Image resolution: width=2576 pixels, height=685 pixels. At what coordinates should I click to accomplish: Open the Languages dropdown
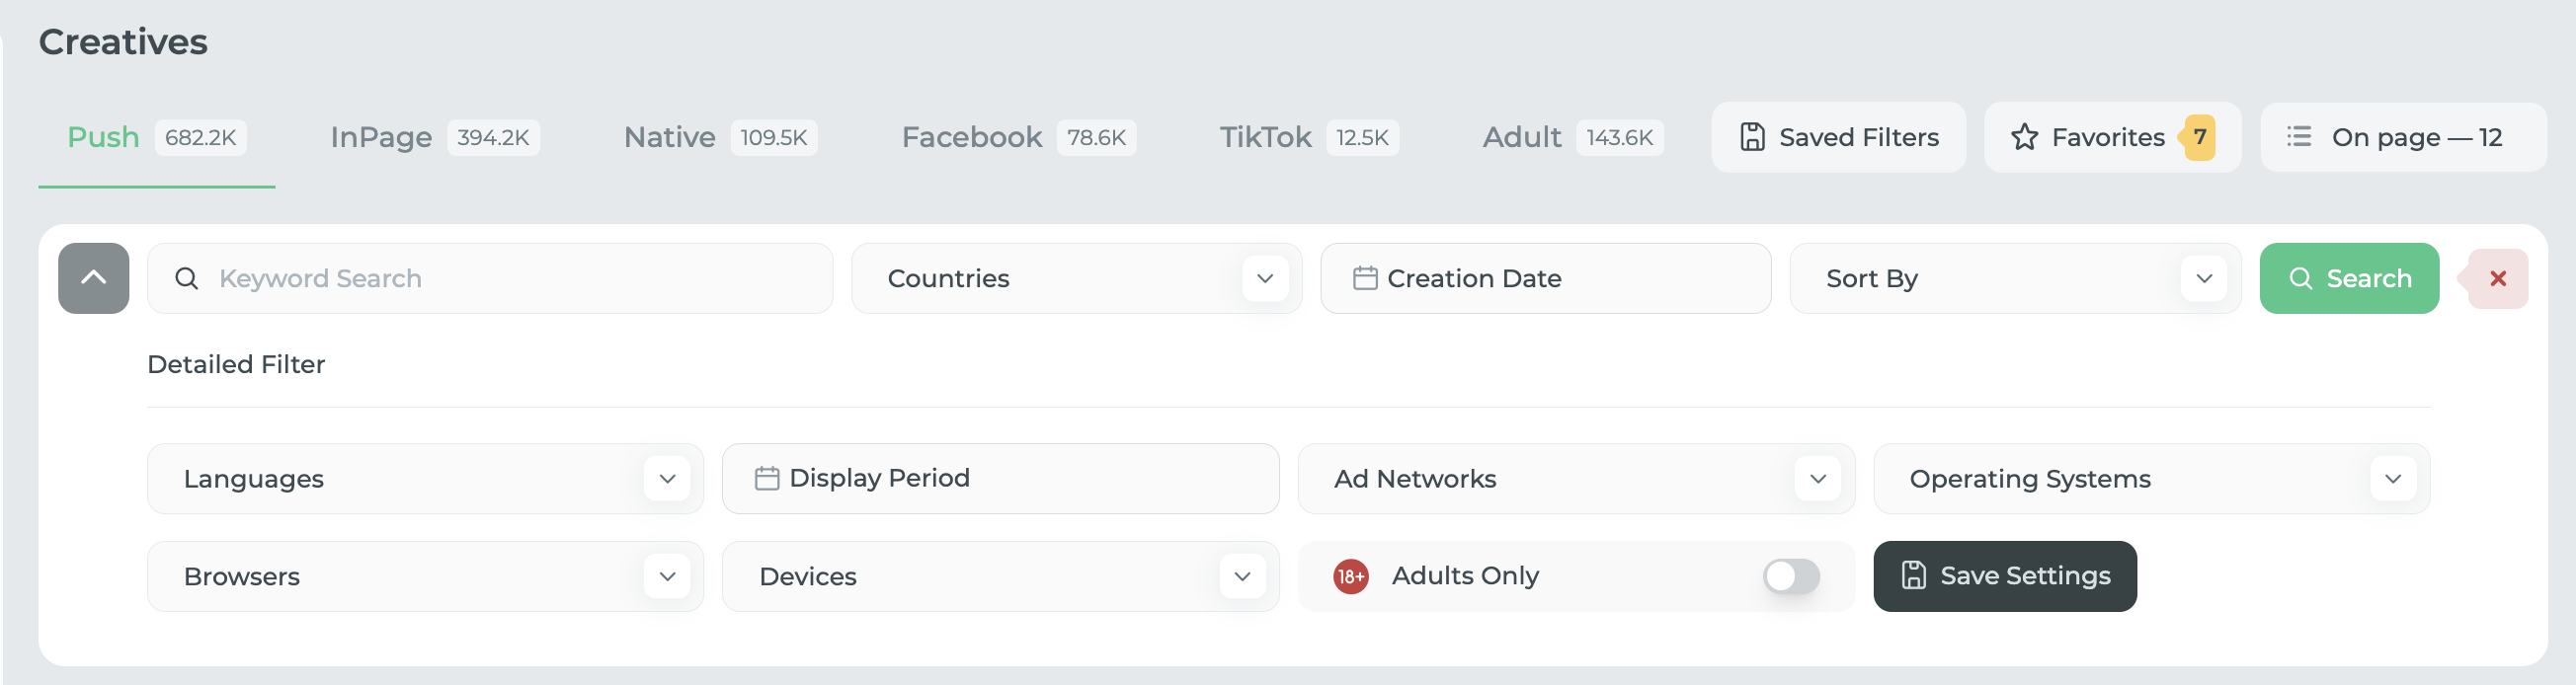point(425,479)
